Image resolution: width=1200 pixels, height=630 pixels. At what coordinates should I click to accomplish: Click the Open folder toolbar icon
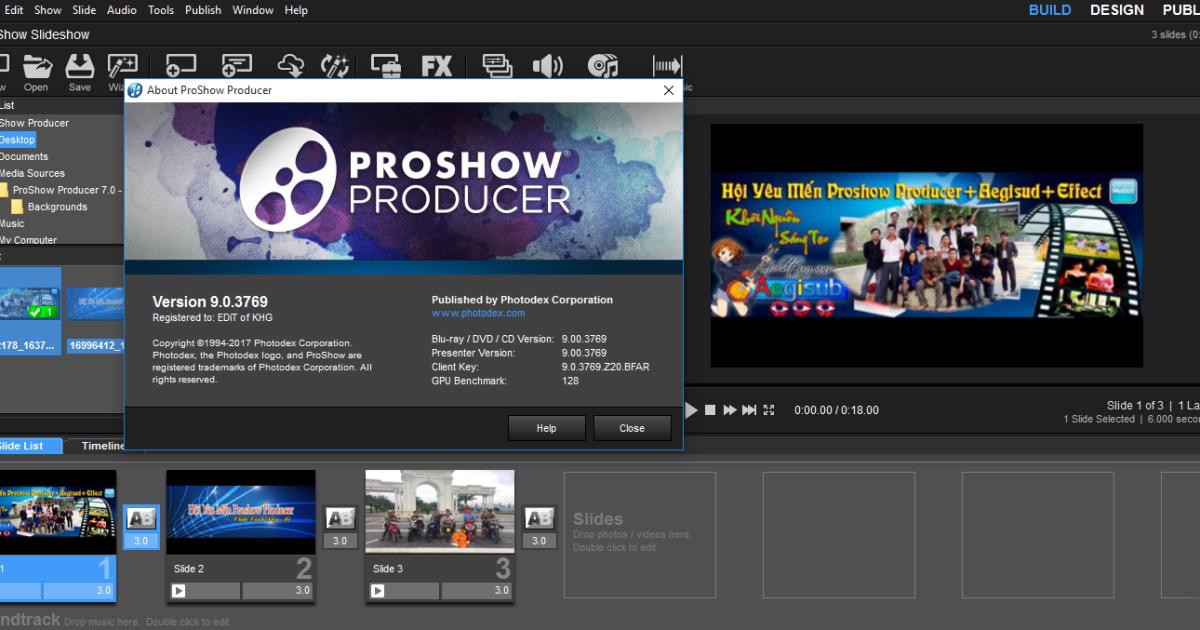[x=37, y=67]
